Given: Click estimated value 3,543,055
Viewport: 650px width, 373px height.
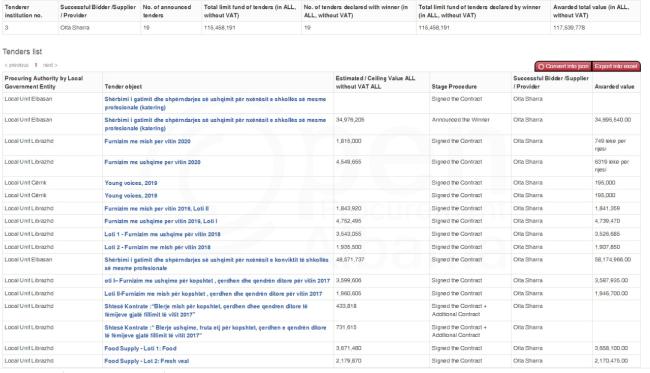Looking at the screenshot, I should click(x=348, y=234).
